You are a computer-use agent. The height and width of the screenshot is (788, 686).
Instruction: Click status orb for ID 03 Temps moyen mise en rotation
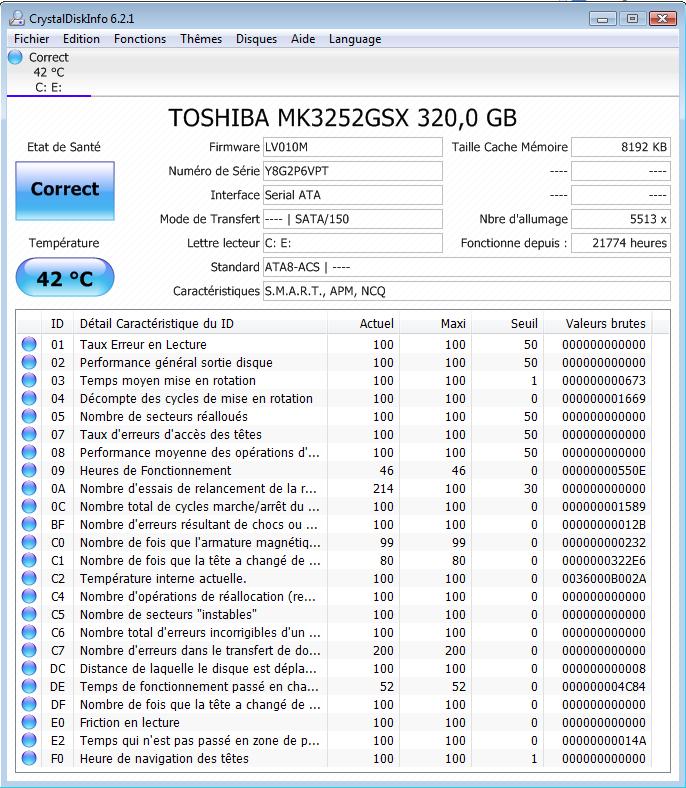[29, 380]
